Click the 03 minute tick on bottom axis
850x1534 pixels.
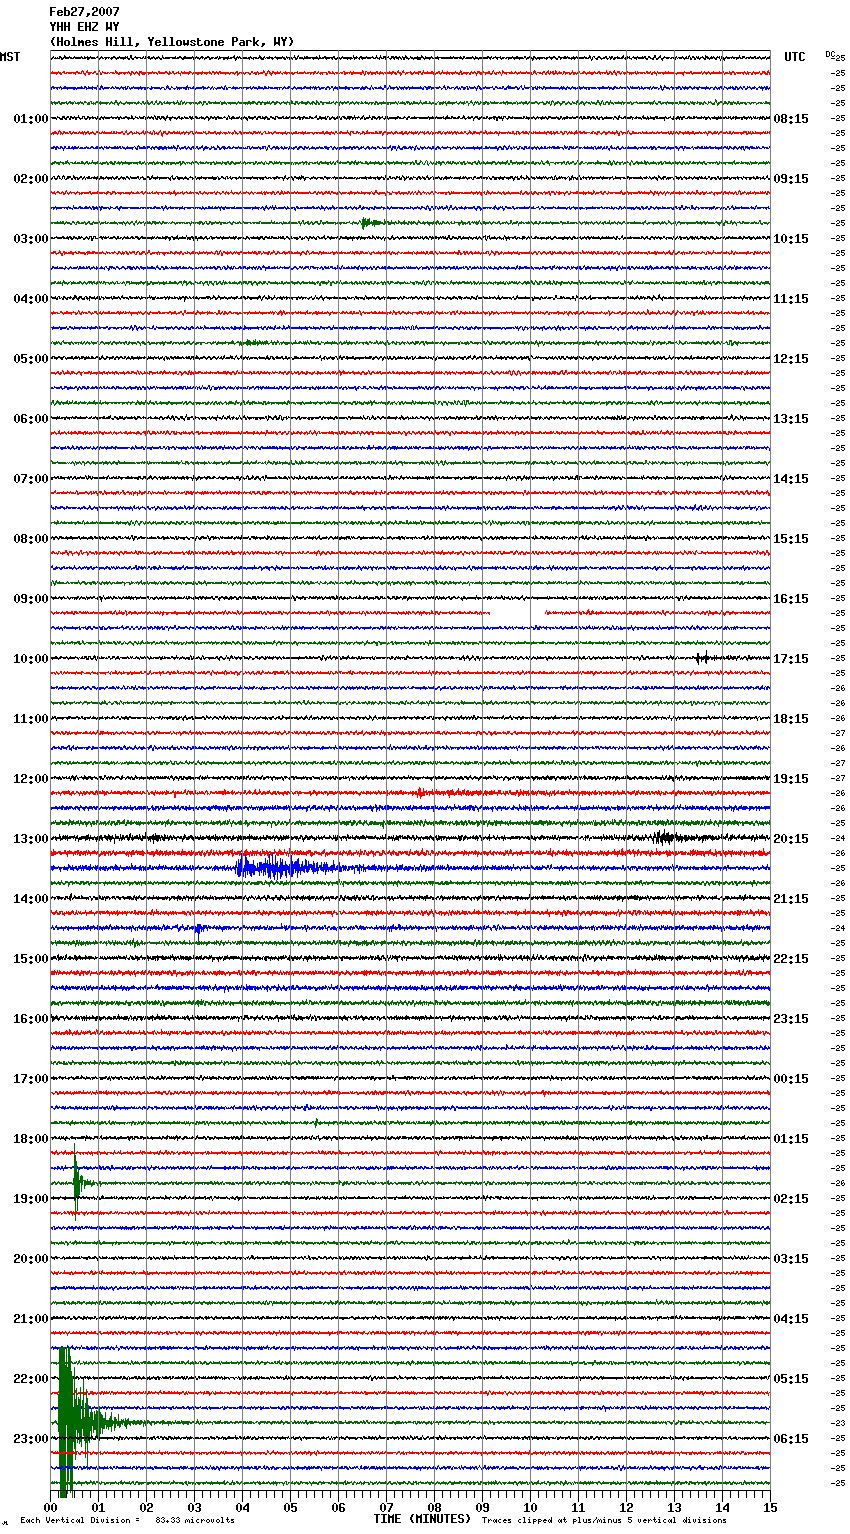click(194, 1507)
